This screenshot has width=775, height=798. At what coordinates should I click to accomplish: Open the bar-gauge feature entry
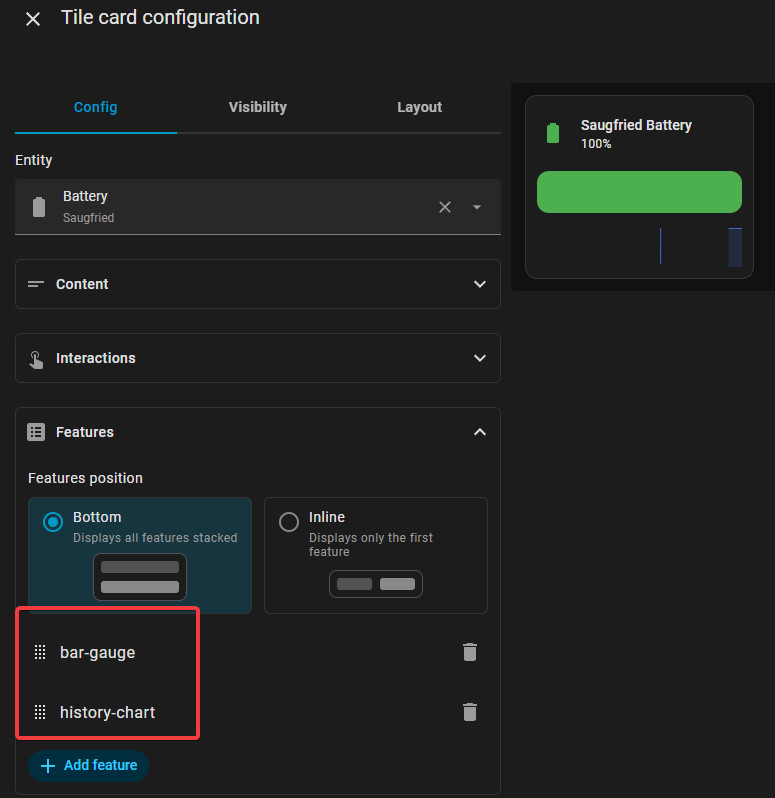(x=98, y=652)
